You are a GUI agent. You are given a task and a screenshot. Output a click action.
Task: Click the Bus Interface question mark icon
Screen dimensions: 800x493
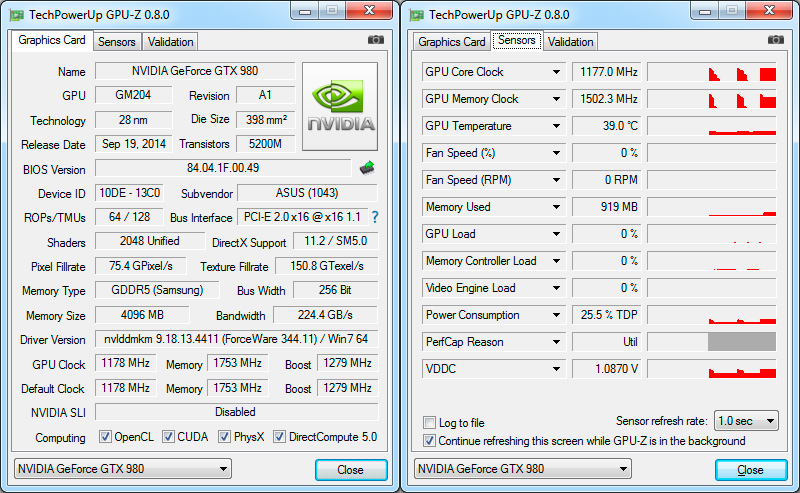(x=375, y=217)
